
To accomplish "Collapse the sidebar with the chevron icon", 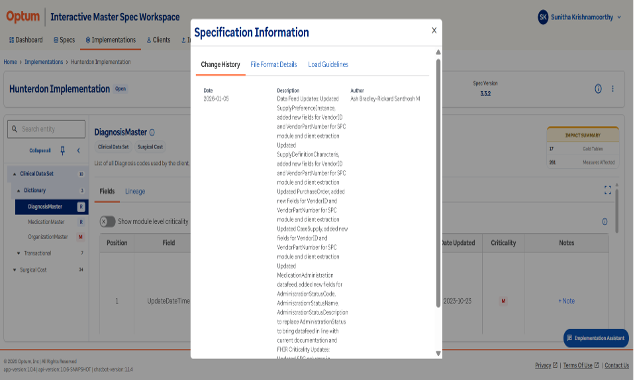I will (x=78, y=150).
